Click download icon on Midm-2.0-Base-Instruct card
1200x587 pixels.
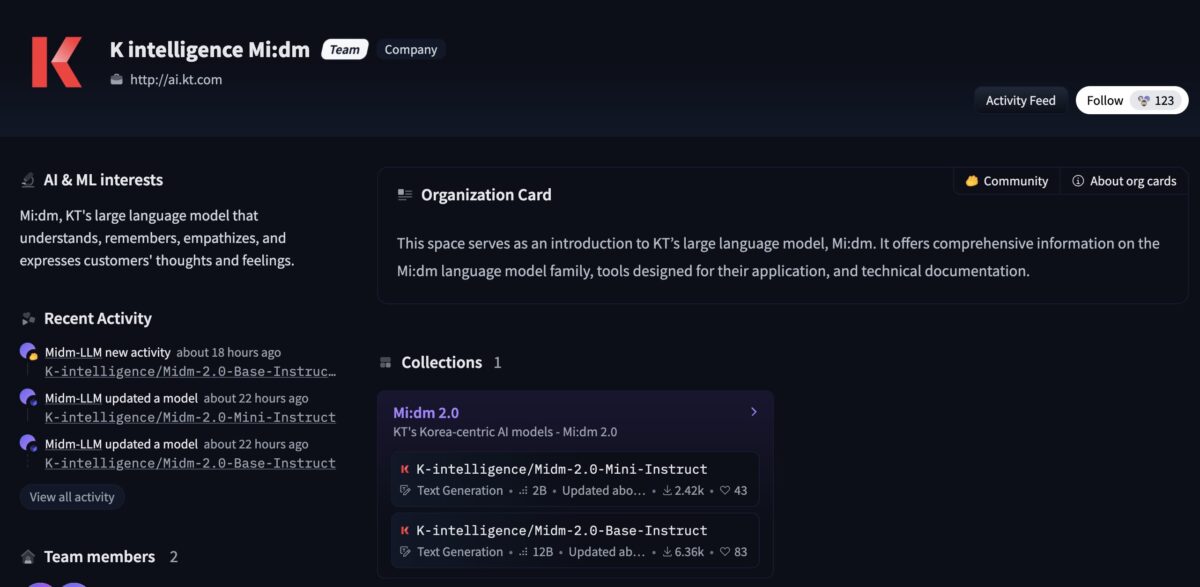667,552
